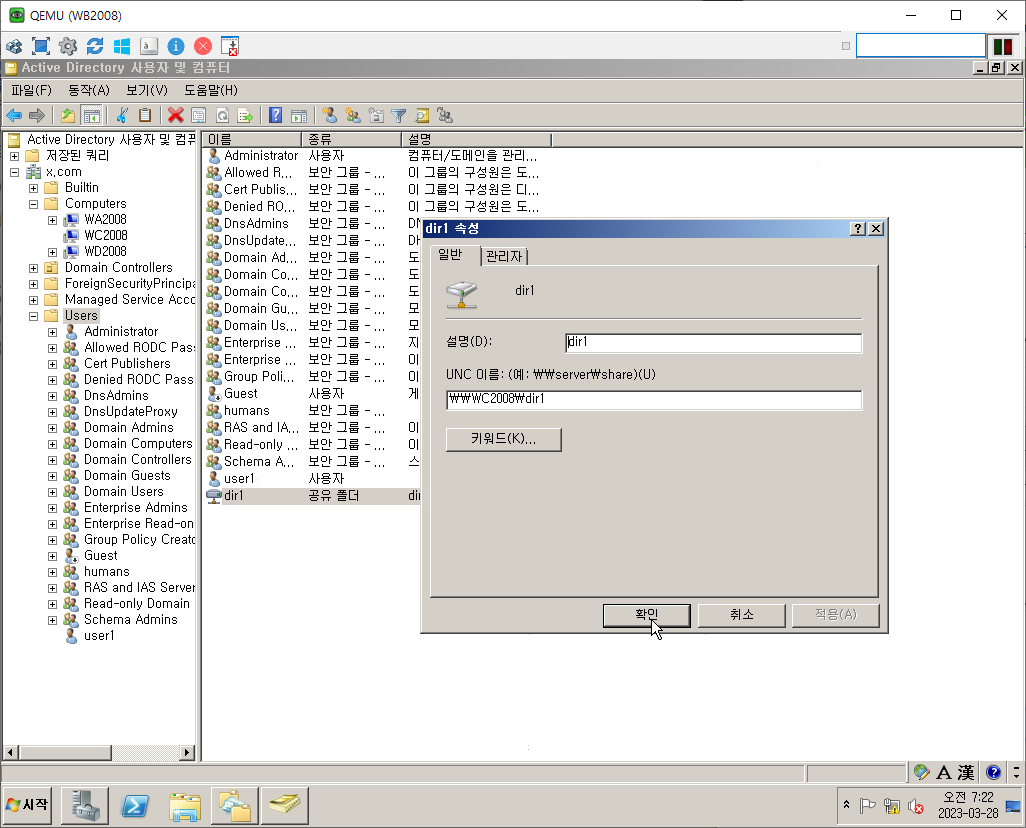Viewport: 1026px width, 828px height.
Task: Create a new user toolbar icon
Action: coord(330,116)
